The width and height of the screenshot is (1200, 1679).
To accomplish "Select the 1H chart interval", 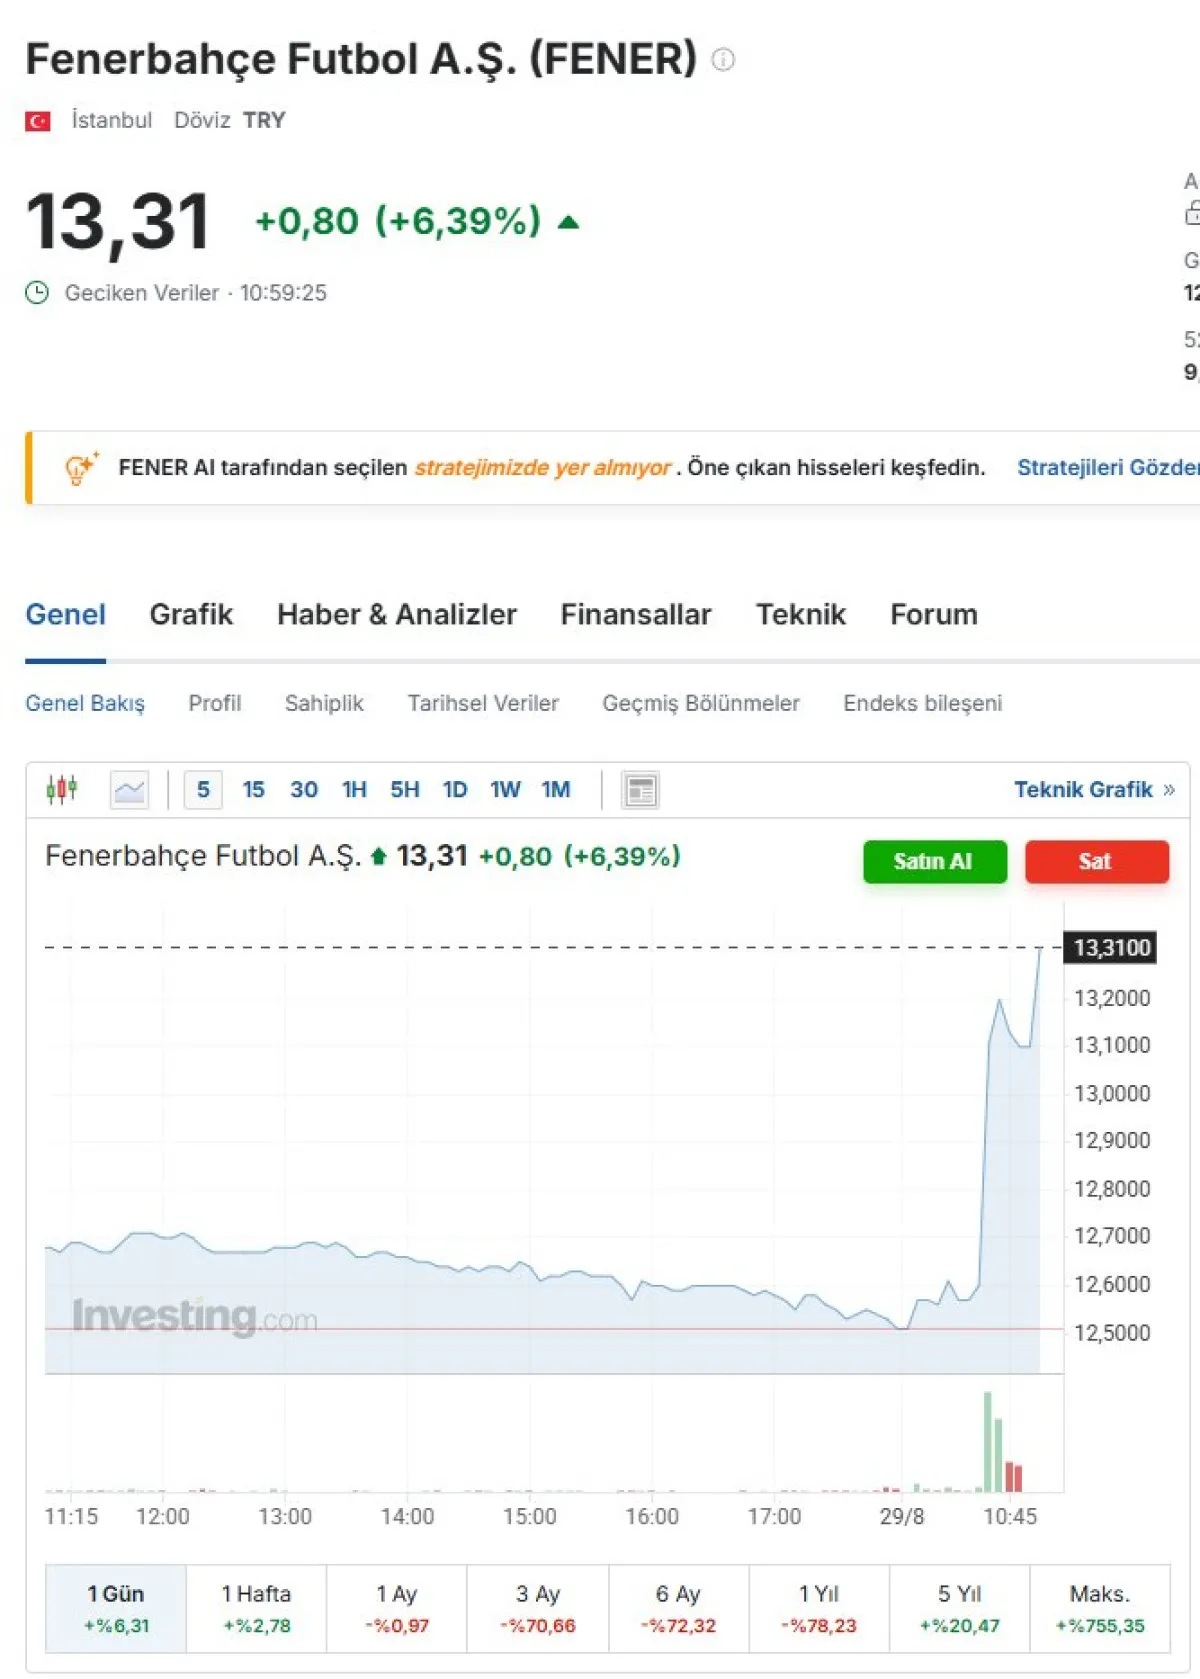I will pos(354,790).
